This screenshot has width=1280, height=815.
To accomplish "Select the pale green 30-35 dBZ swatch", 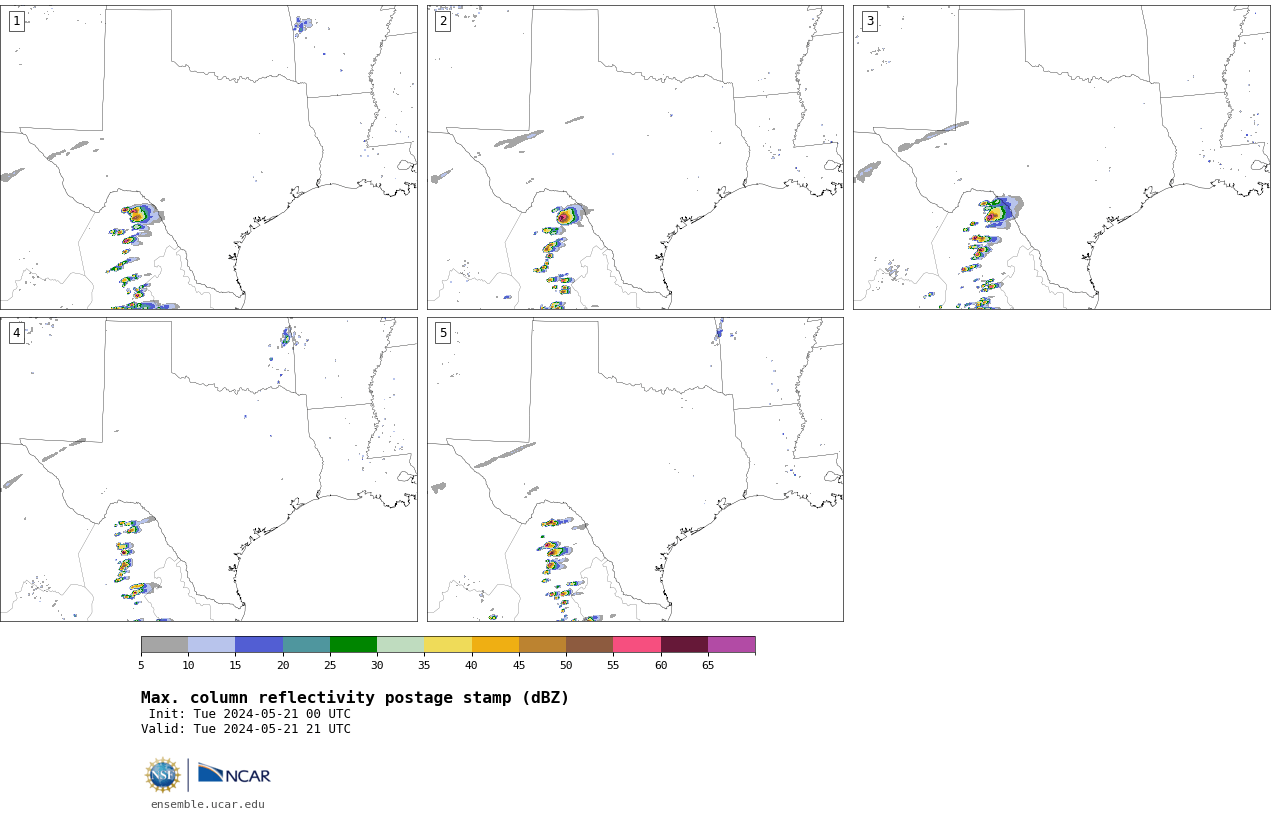I will tap(401, 645).
